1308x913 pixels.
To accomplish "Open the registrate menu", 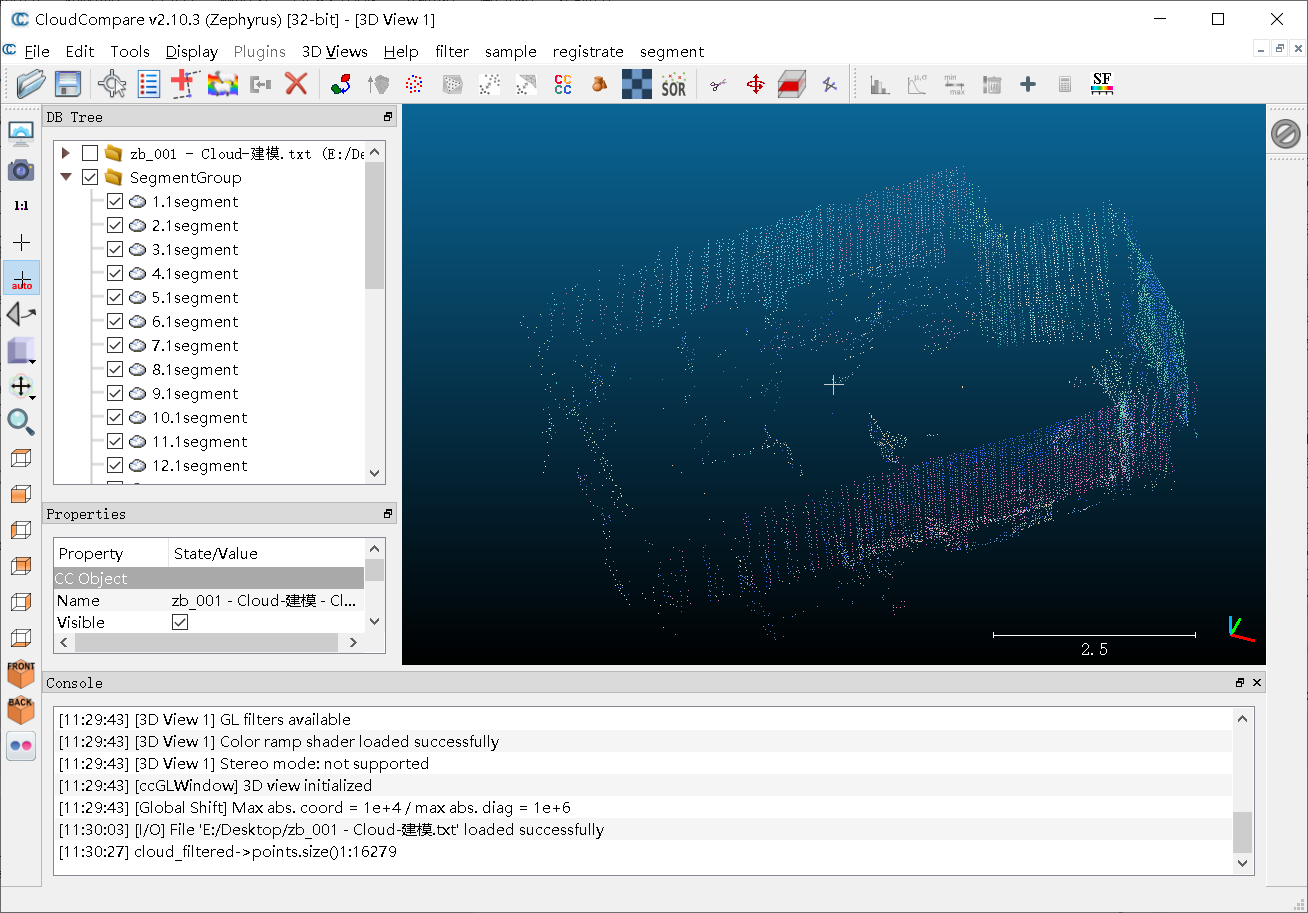I will 587,52.
